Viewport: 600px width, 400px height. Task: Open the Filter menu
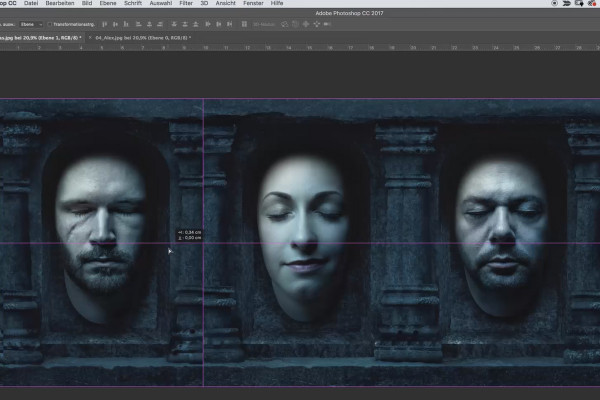[x=186, y=3]
